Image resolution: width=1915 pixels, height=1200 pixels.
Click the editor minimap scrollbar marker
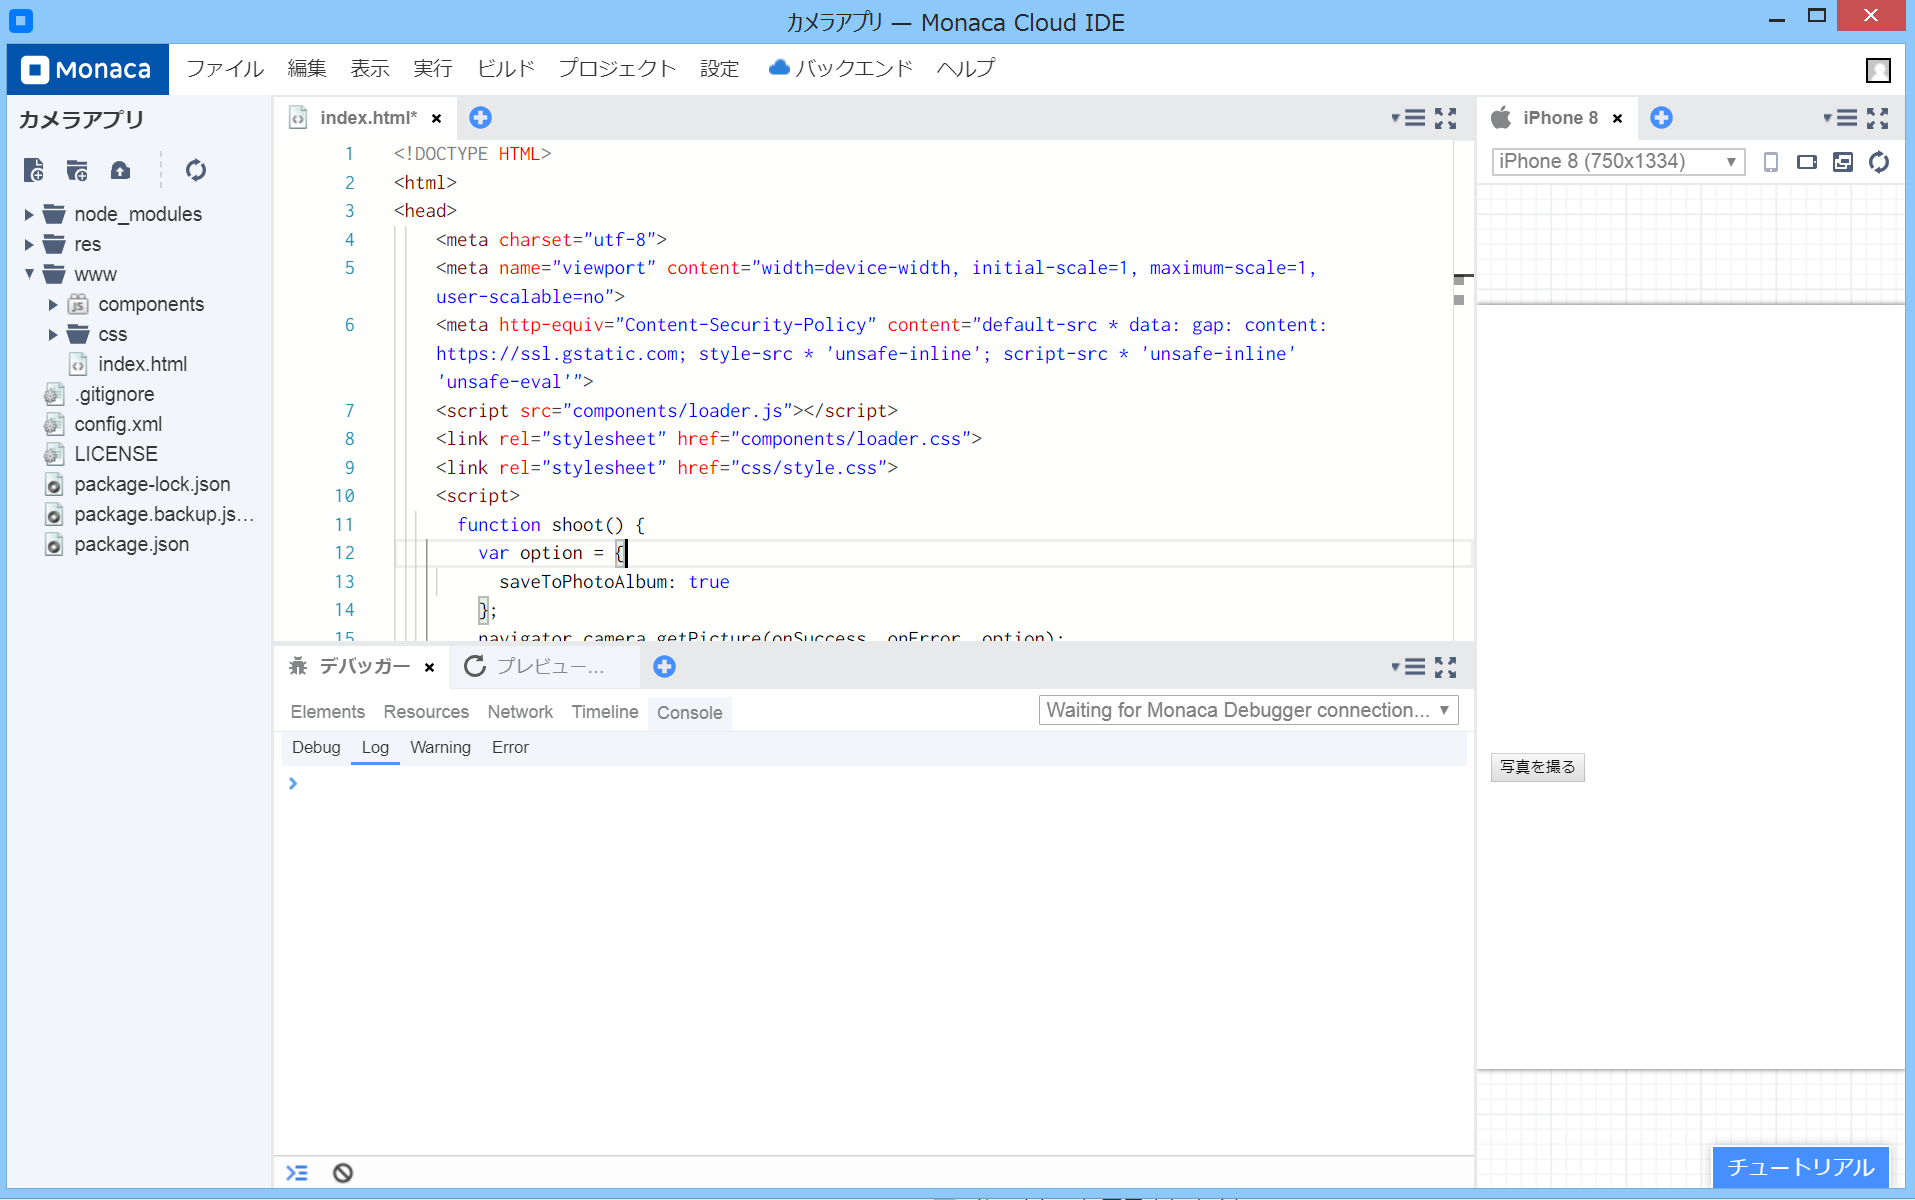pyautogui.click(x=1463, y=278)
